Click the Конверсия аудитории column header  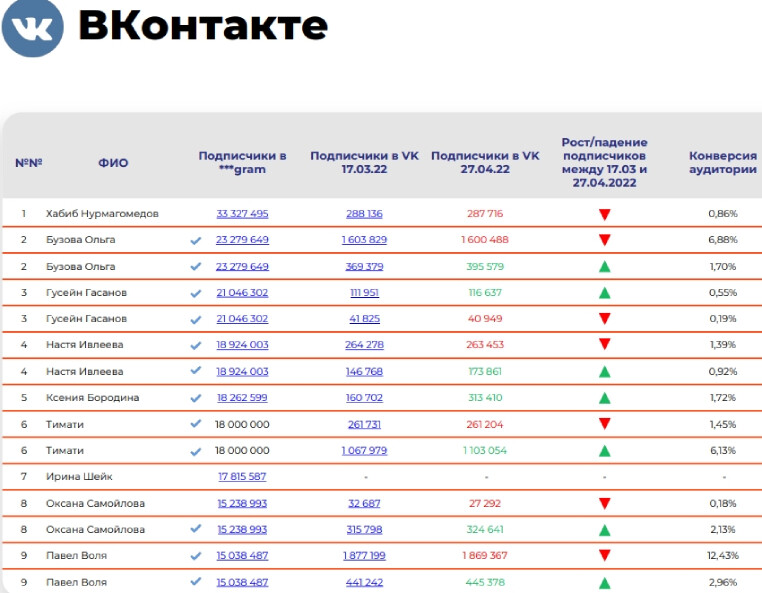point(722,162)
